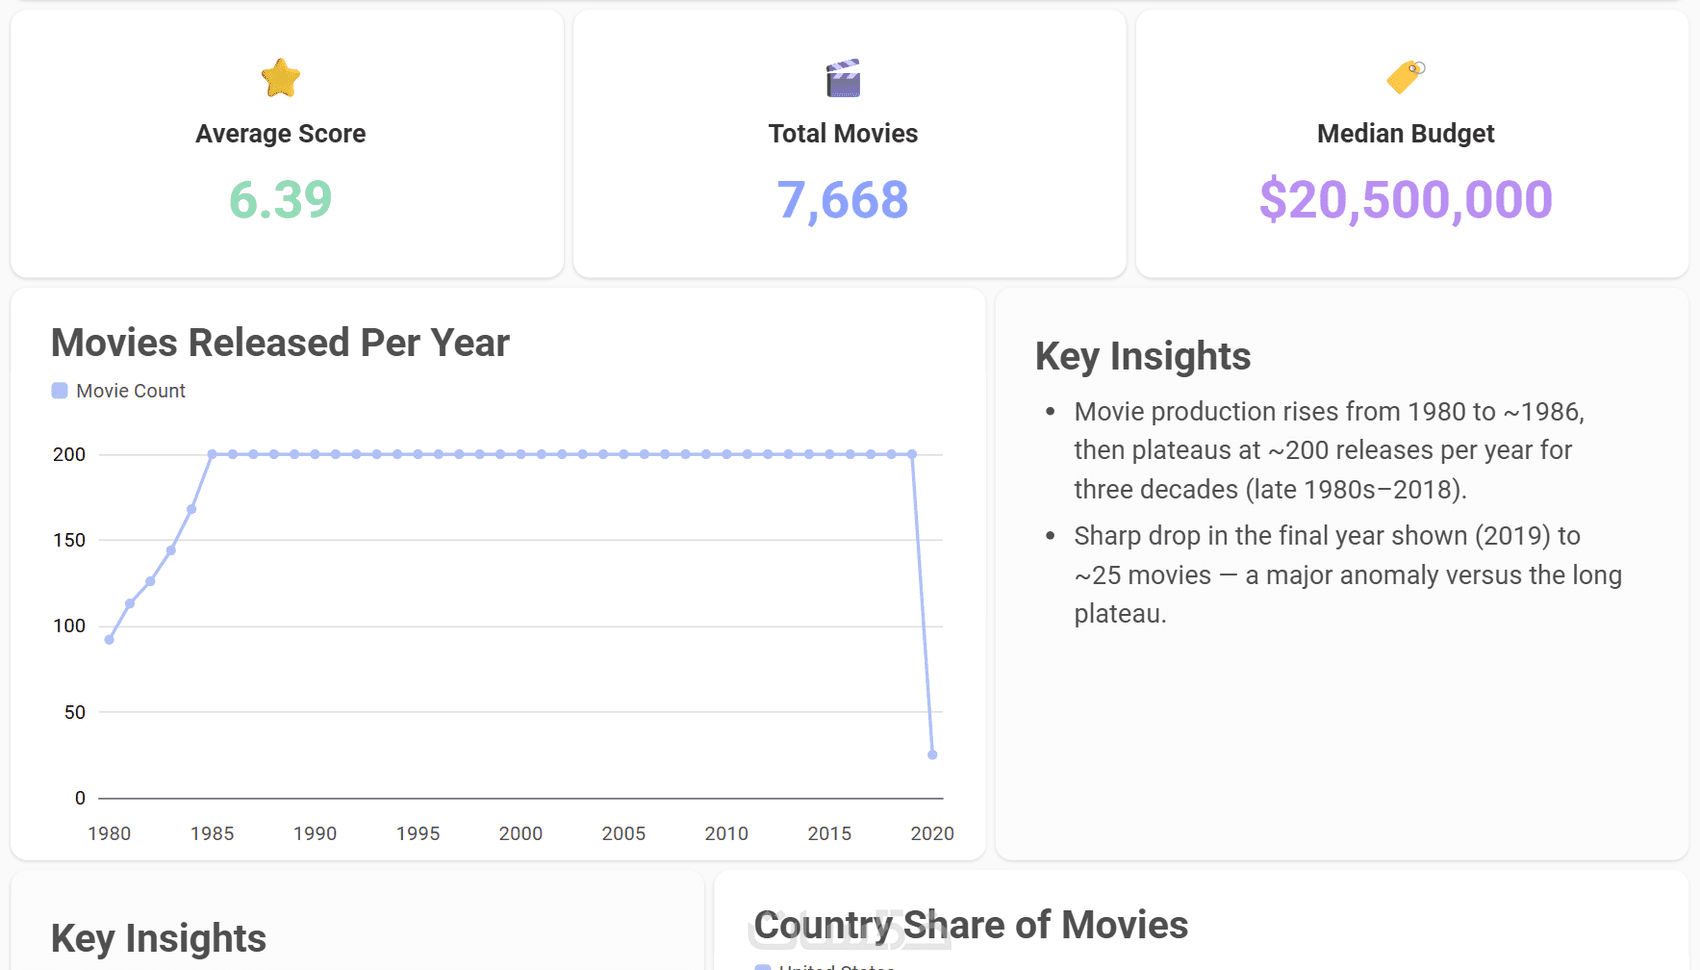Click the Sharp drop in final year insight
Screen dimensions: 1700x970
(1348, 575)
